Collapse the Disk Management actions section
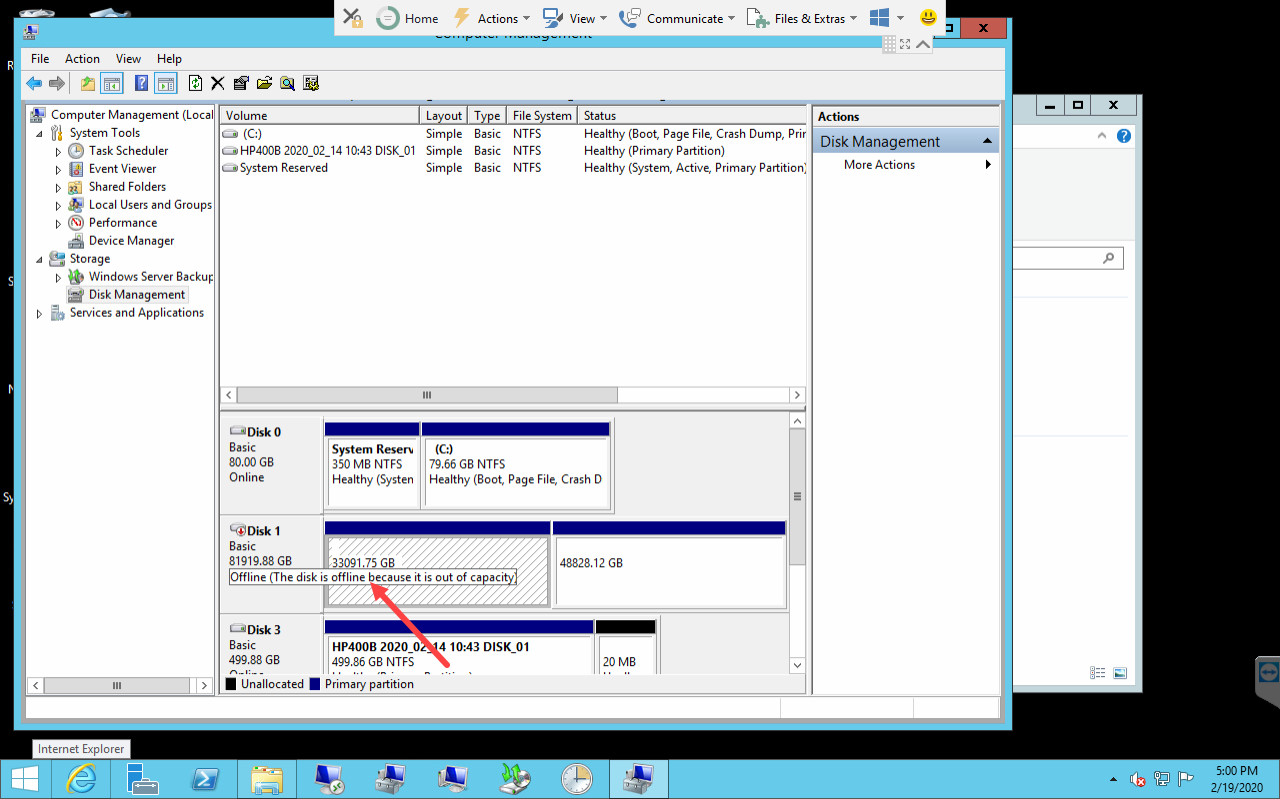 pyautogui.click(x=987, y=141)
